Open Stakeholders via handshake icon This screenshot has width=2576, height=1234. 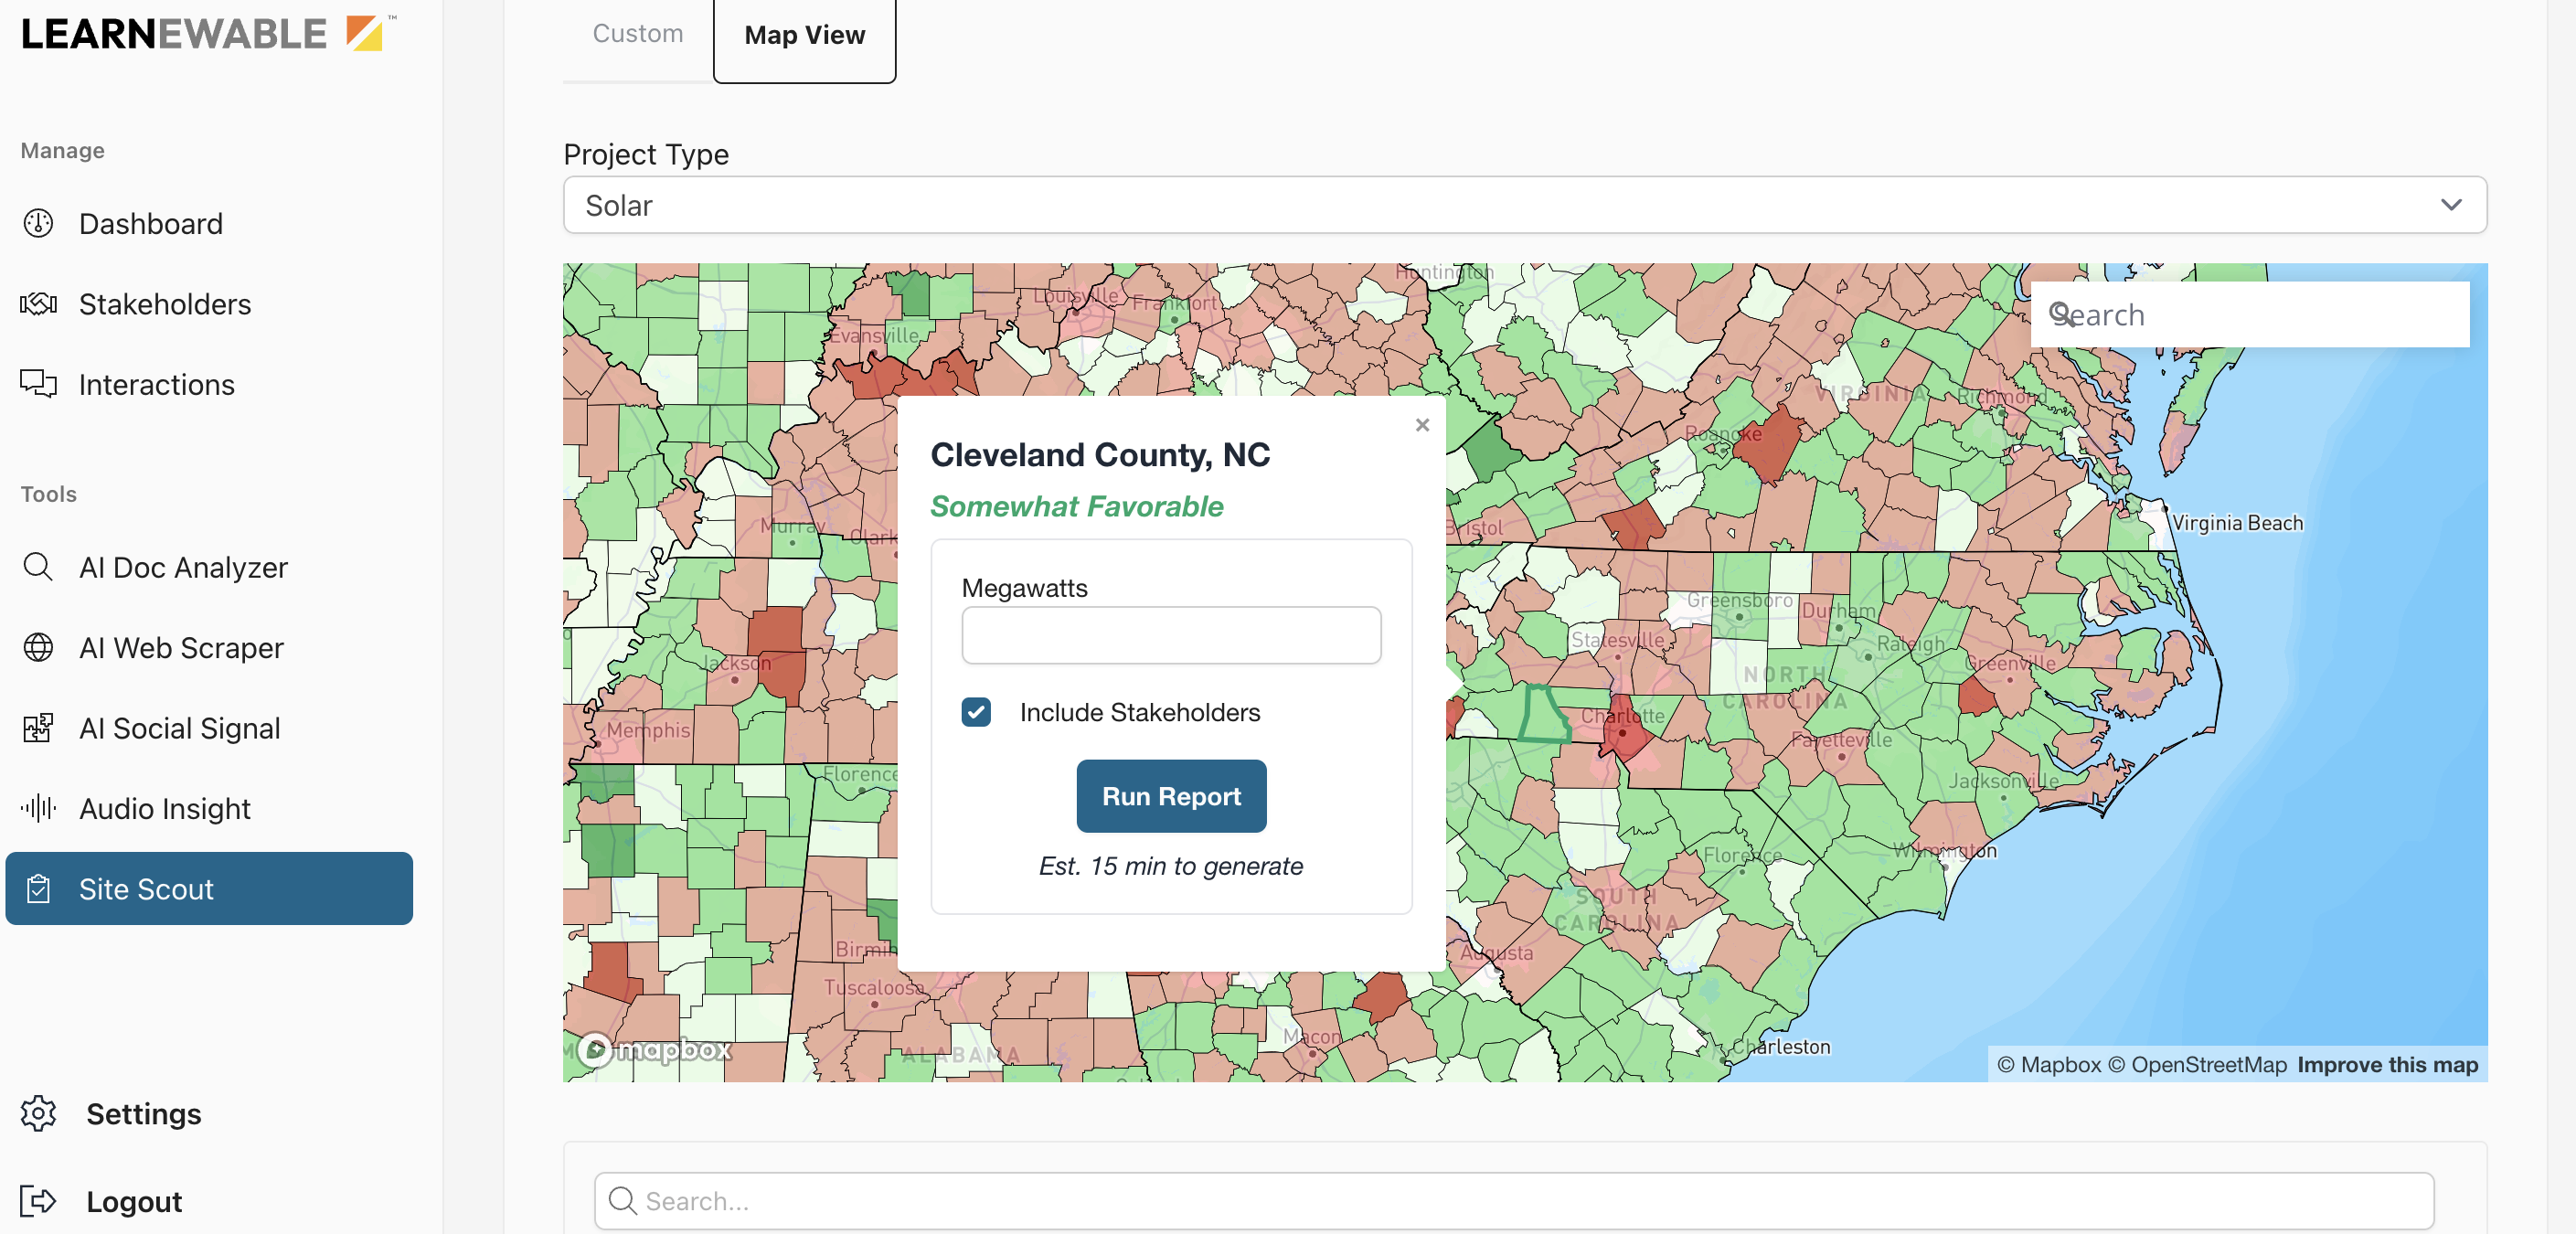(38, 303)
